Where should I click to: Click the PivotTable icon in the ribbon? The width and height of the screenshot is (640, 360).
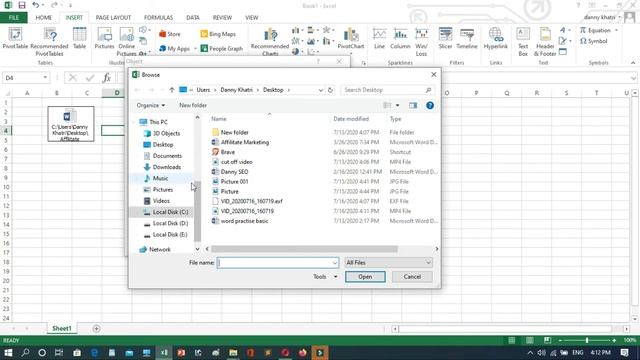pos(15,38)
